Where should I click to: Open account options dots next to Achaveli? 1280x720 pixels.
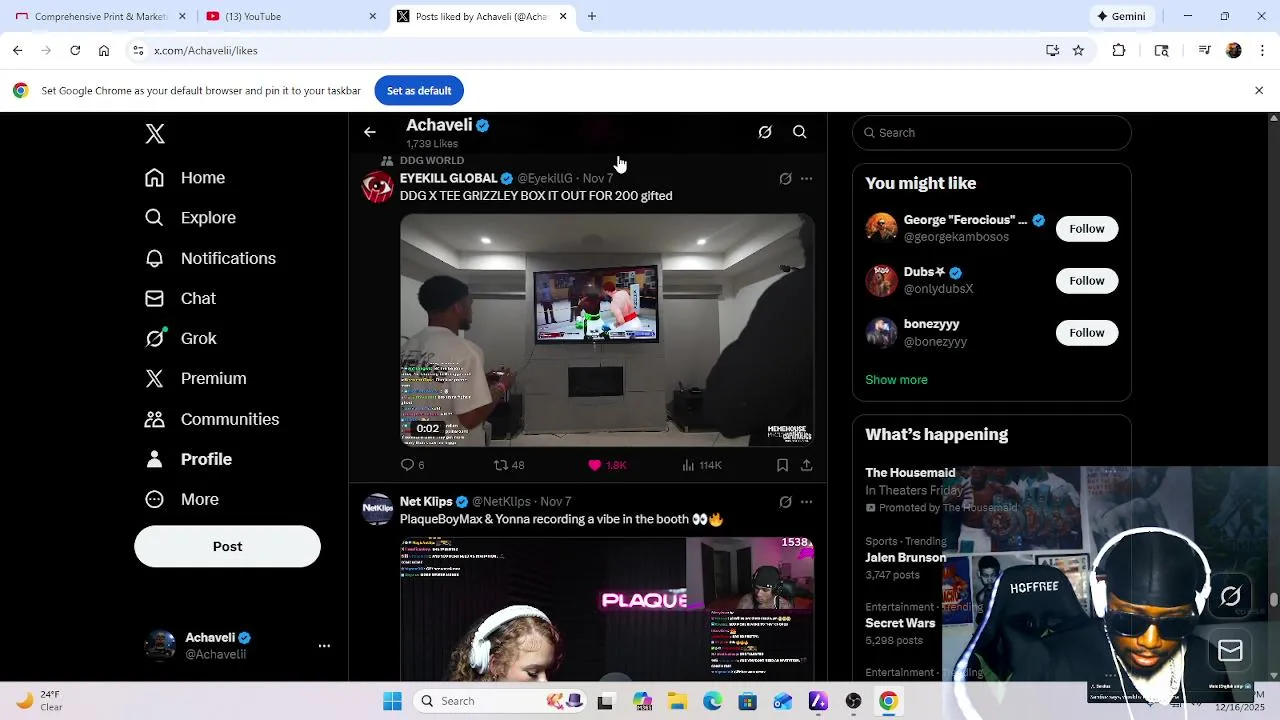(324, 646)
